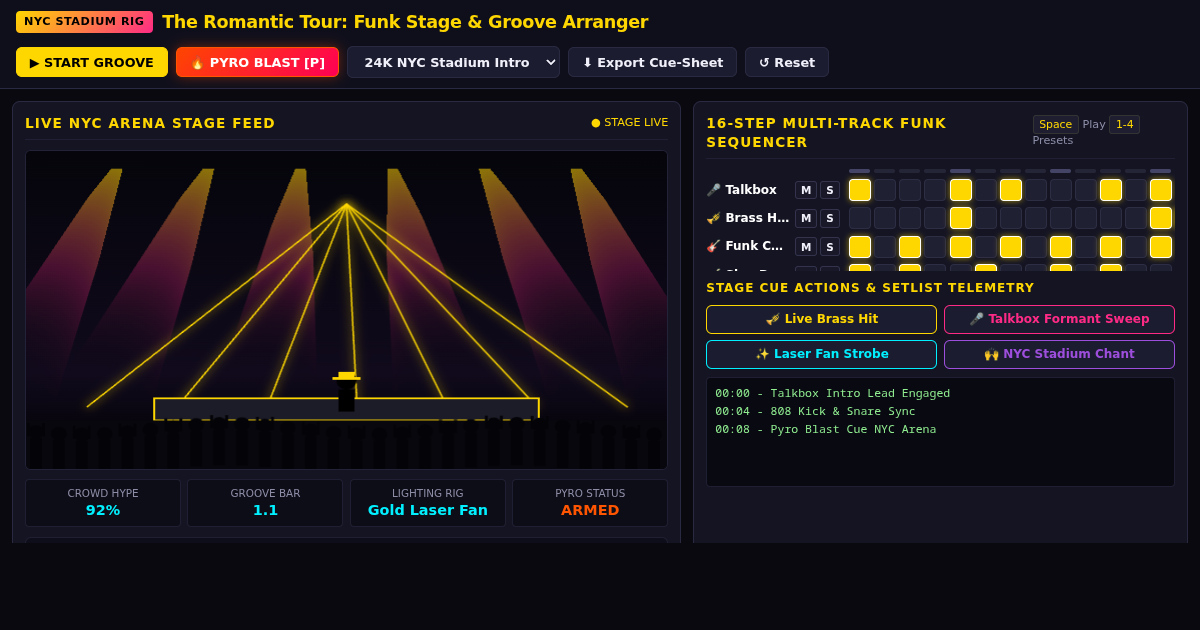Click the Romantic Tour page title
Image resolution: width=1200 pixels, height=630 pixels.
[x=405, y=22]
